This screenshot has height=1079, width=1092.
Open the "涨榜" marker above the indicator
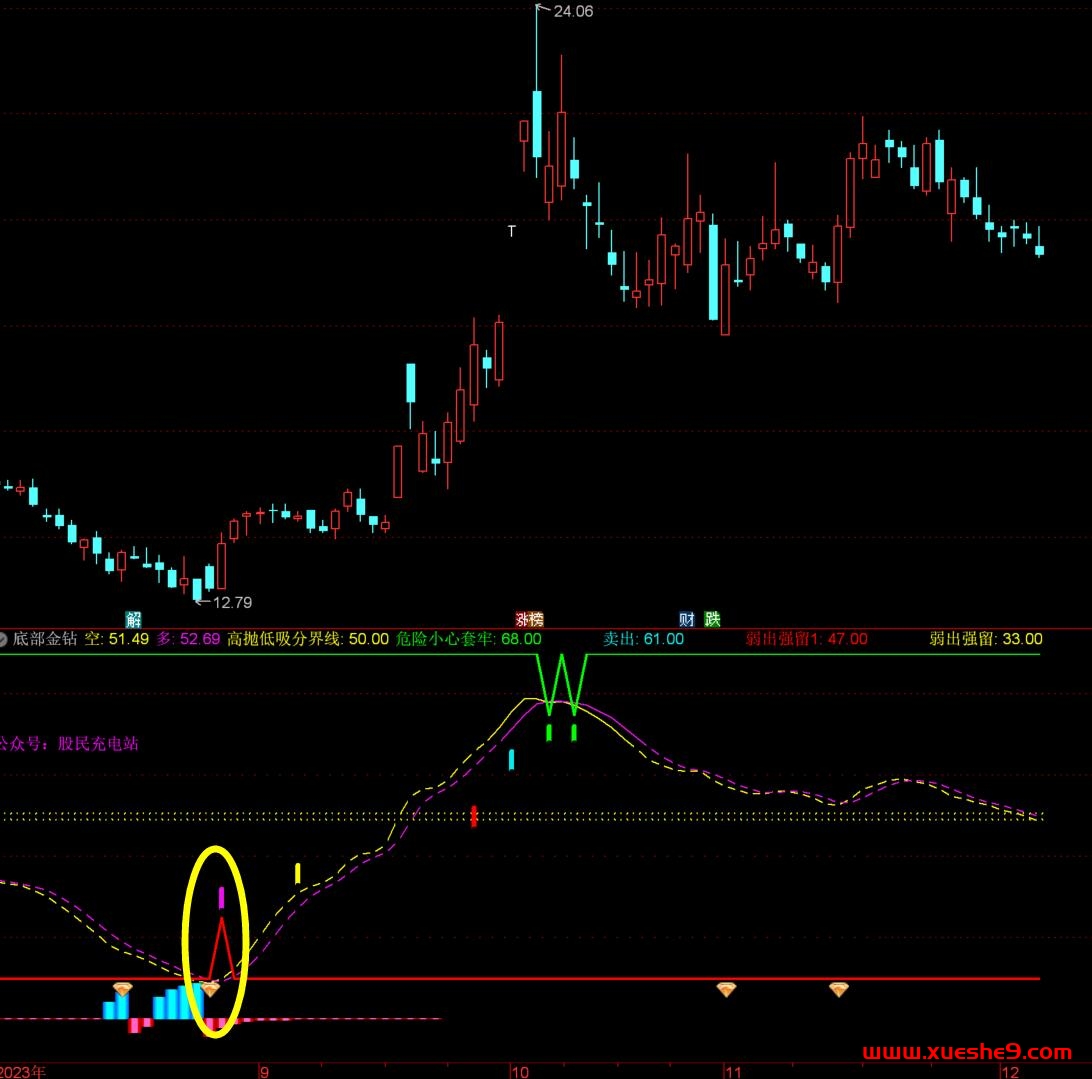point(529,619)
